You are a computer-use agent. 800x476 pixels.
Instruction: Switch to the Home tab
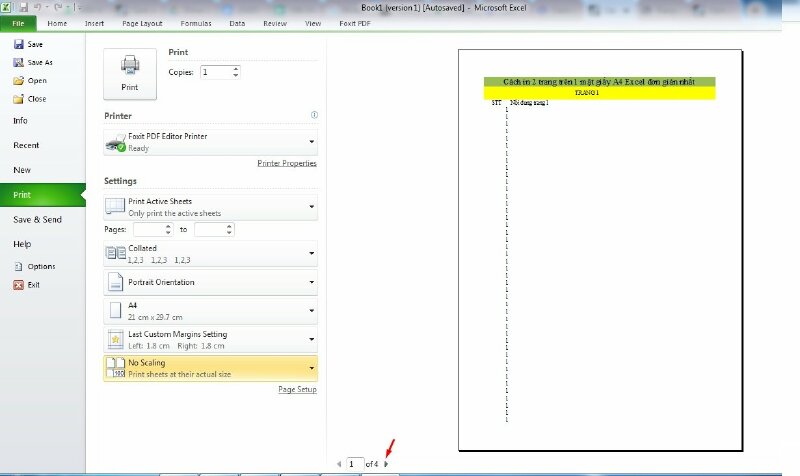(x=57, y=23)
